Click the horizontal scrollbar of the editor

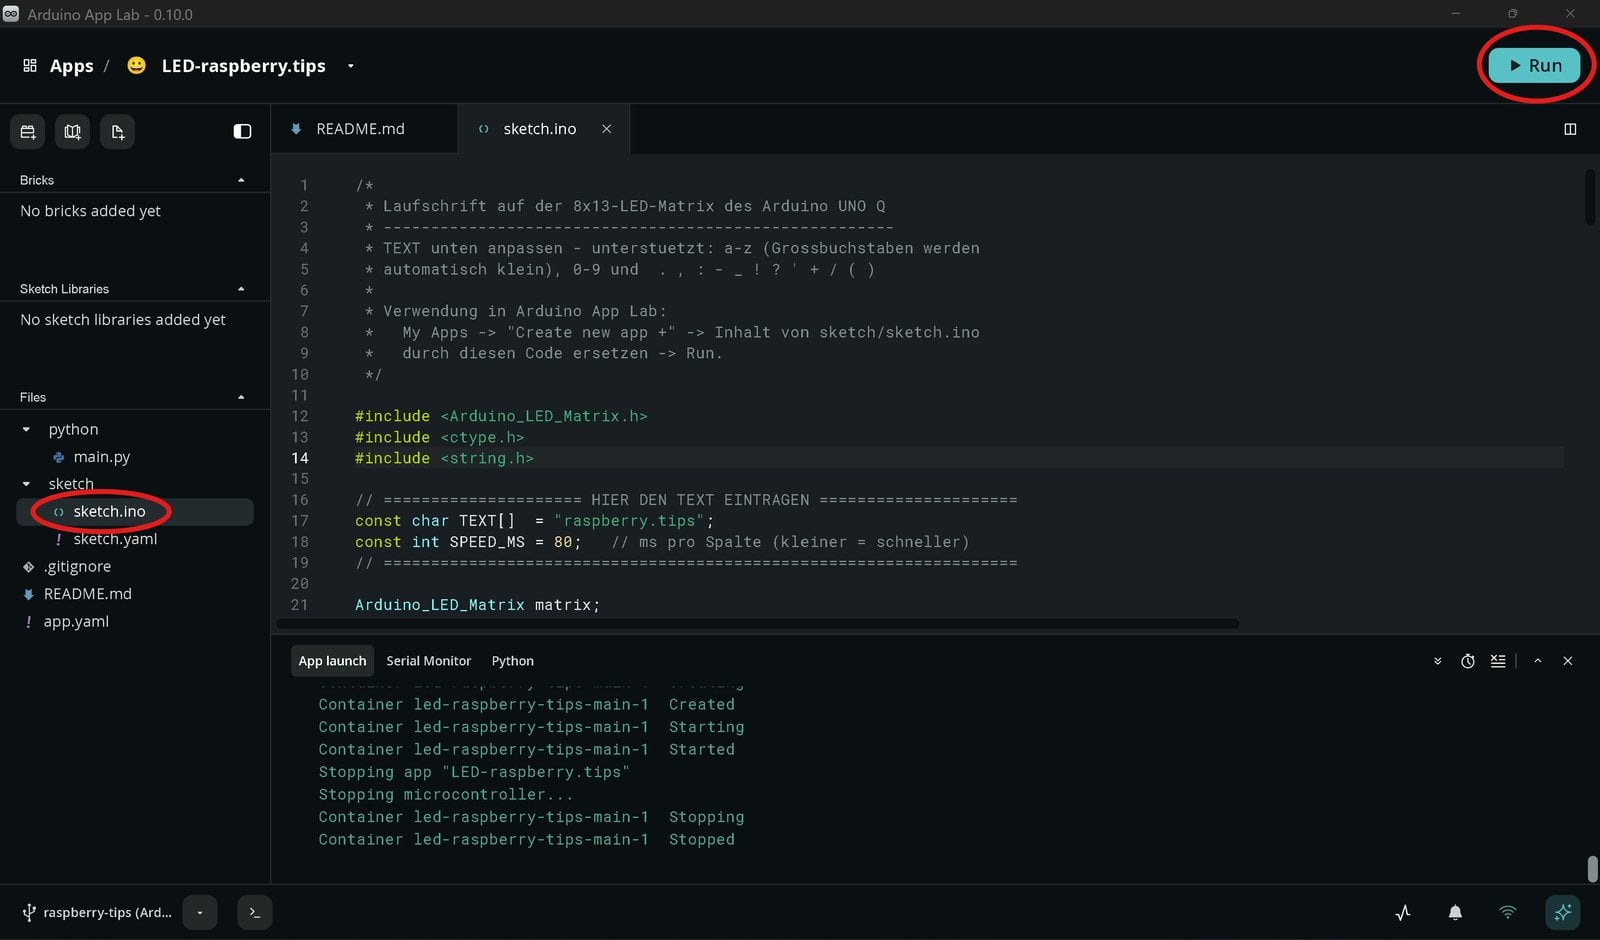pyautogui.click(x=757, y=624)
